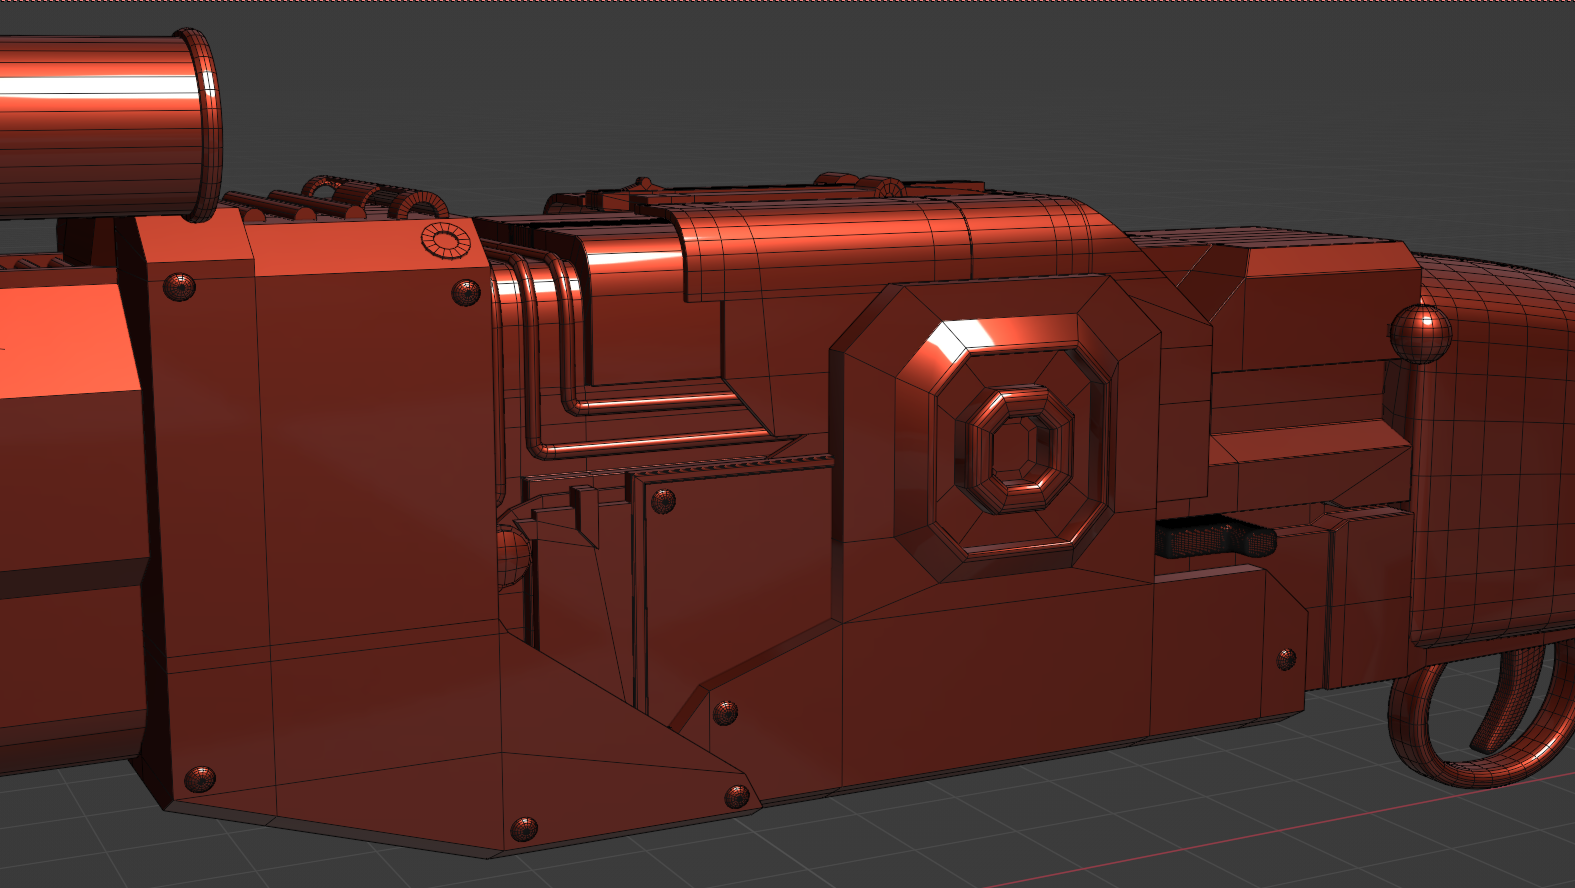Click the concentric ring cap on top plate
The width and height of the screenshot is (1575, 888).
point(446,241)
